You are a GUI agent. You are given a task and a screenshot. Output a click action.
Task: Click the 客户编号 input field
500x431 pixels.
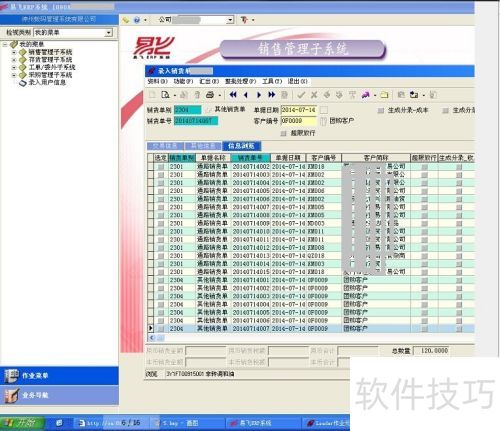pos(298,121)
